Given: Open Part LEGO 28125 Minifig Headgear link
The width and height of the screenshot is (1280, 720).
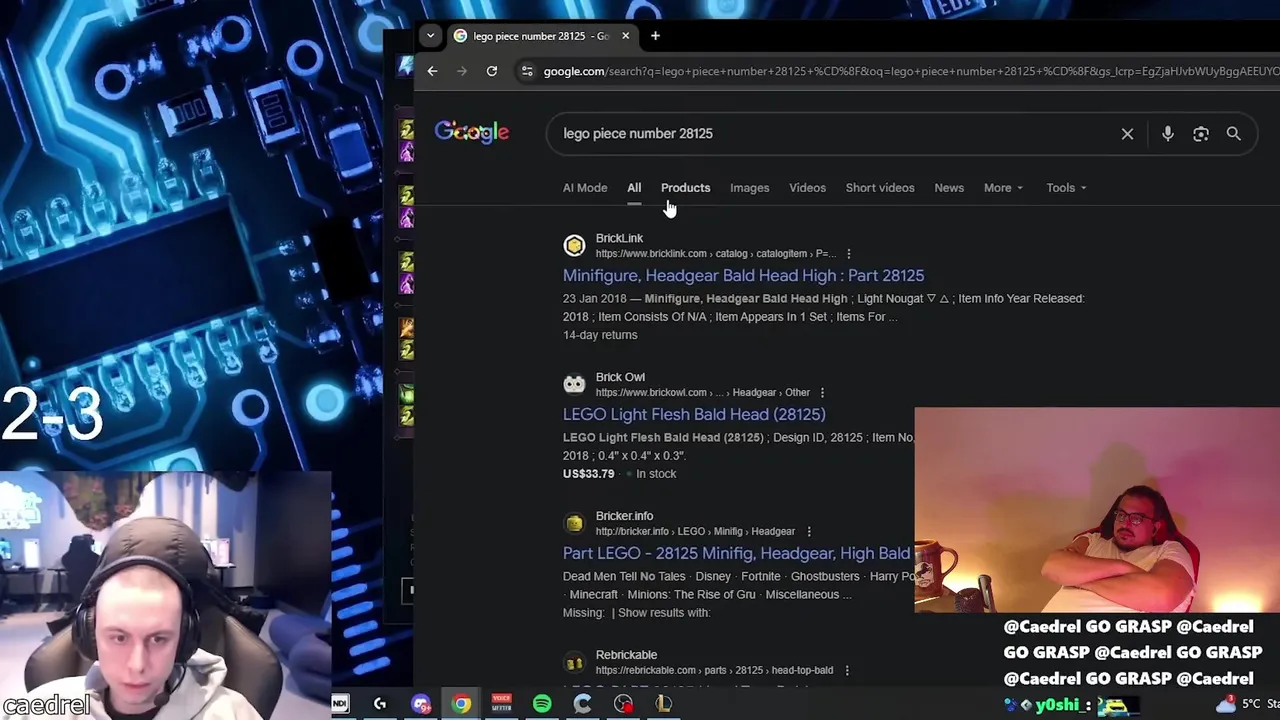Looking at the screenshot, I should (737, 553).
